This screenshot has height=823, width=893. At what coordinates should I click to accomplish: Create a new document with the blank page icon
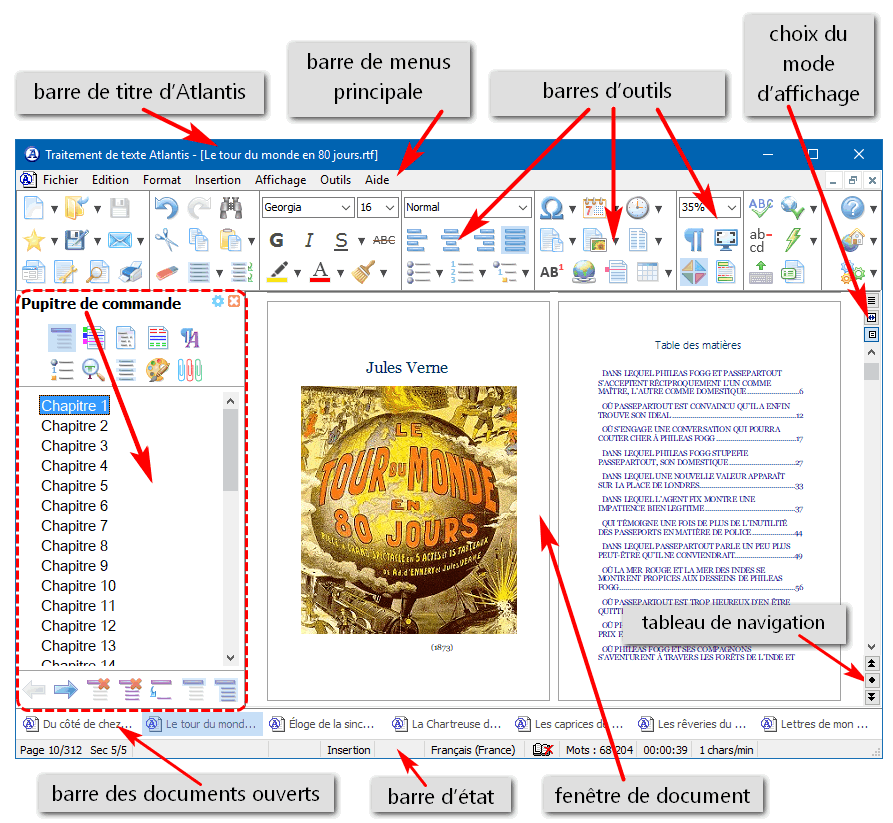point(34,208)
